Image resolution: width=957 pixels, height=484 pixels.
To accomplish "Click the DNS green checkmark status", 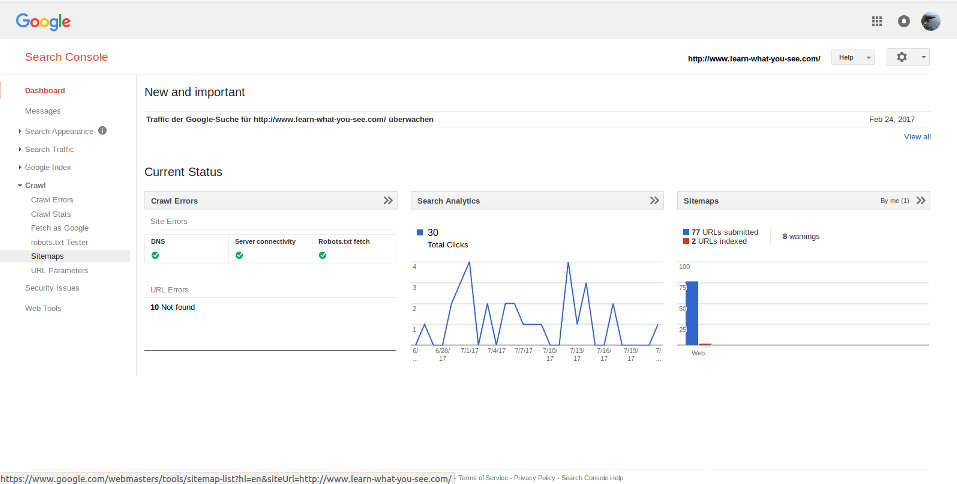I will tap(155, 255).
